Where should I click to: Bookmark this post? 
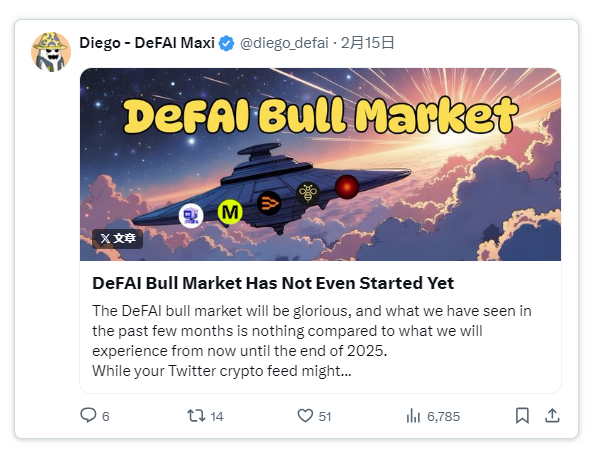[x=522, y=415]
